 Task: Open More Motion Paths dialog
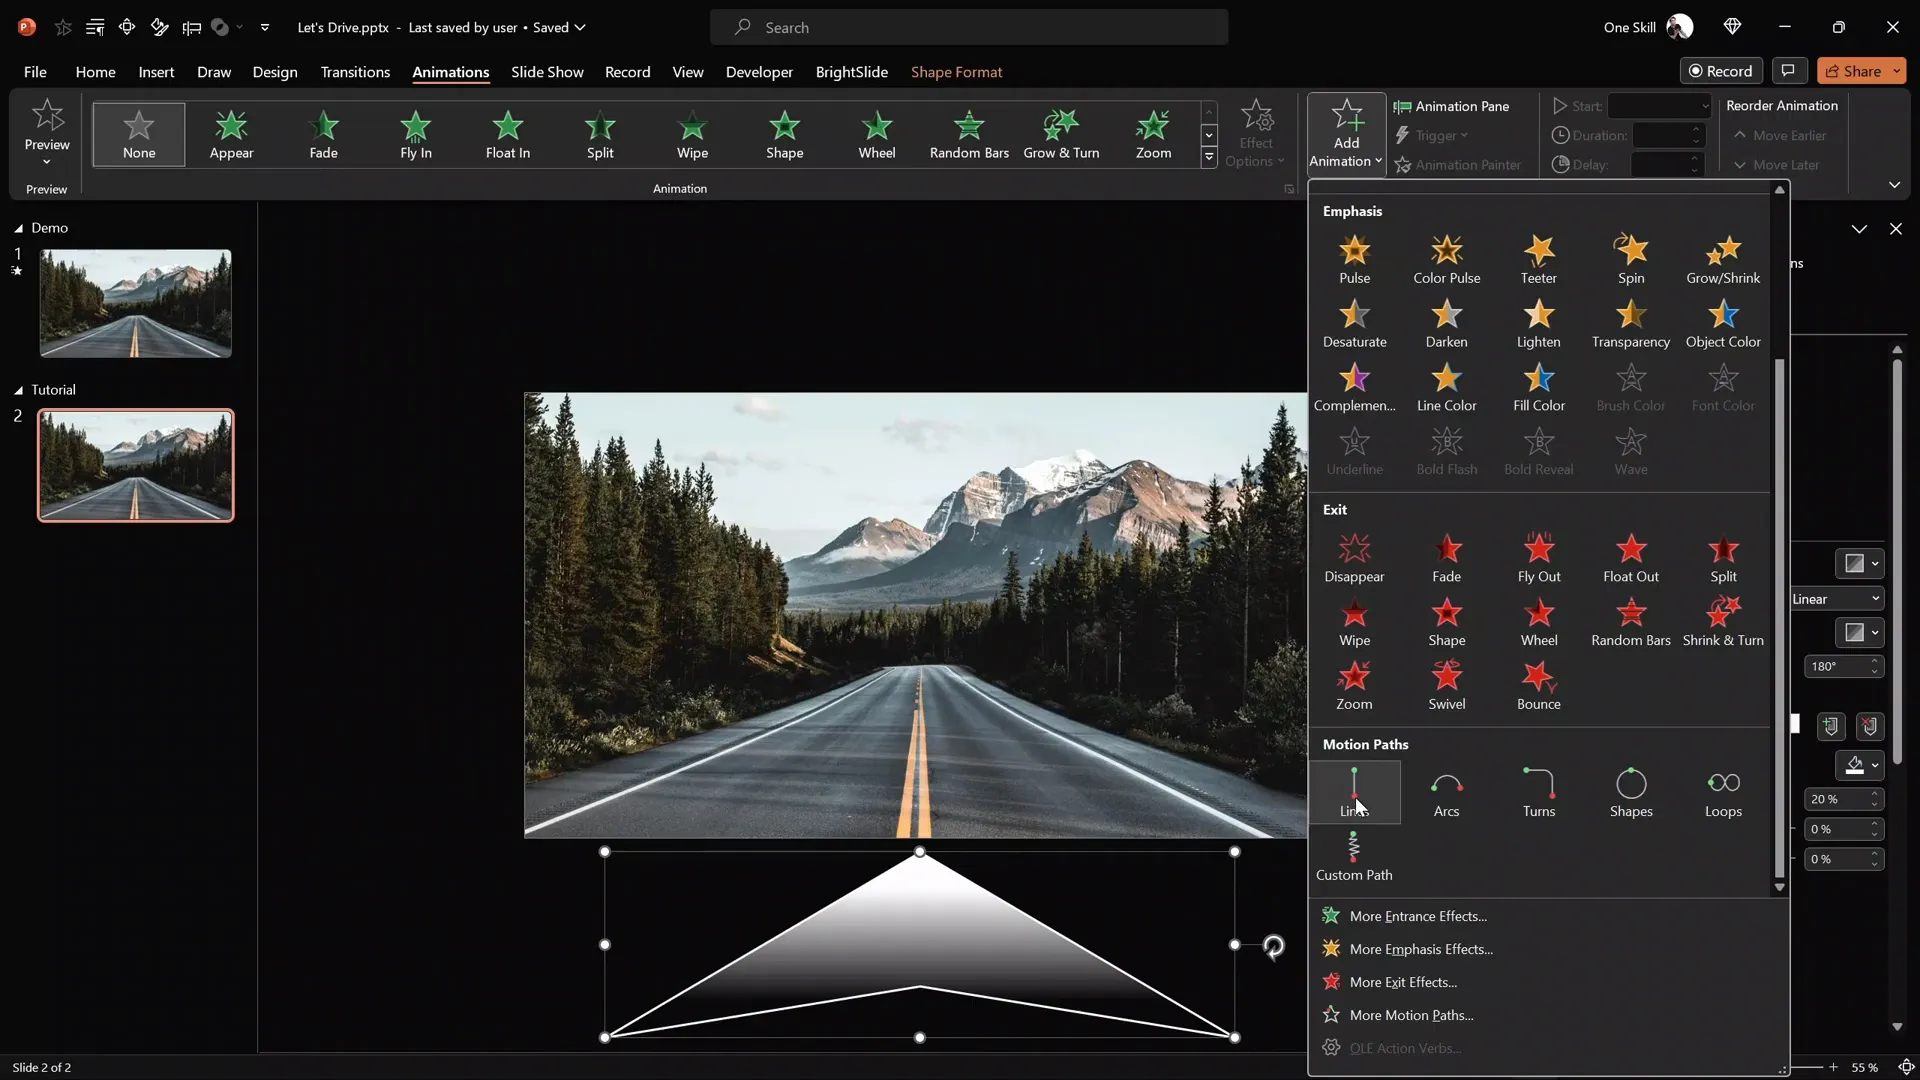[x=1410, y=1015]
